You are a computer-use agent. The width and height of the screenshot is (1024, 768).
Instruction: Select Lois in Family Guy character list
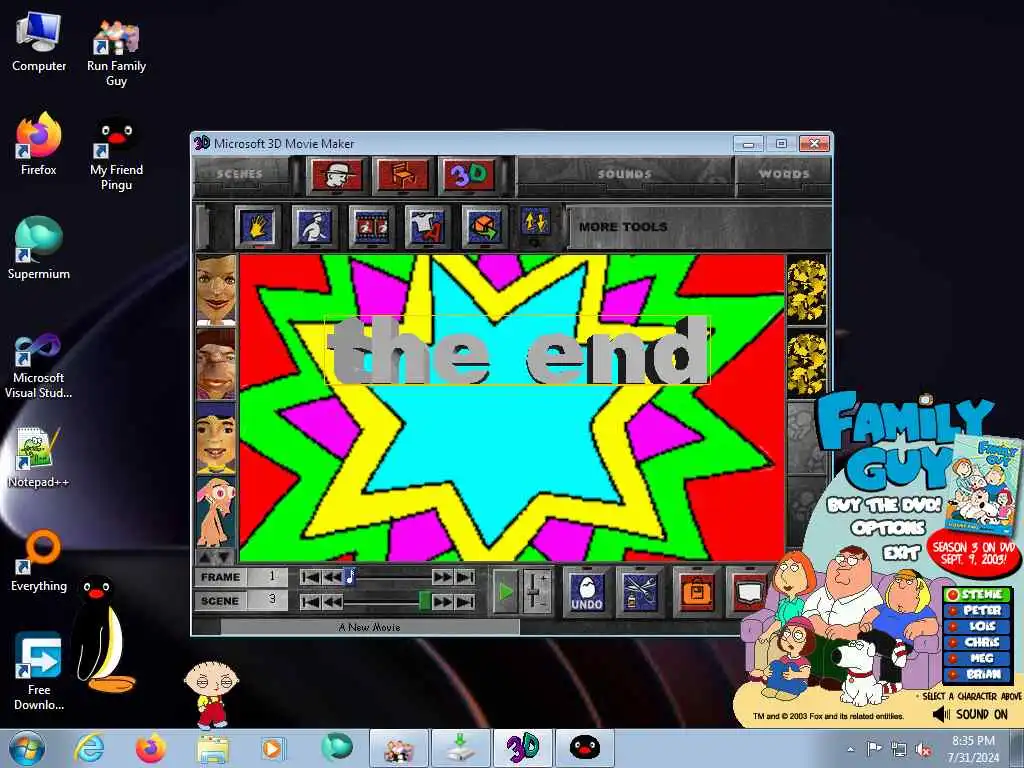point(978,626)
